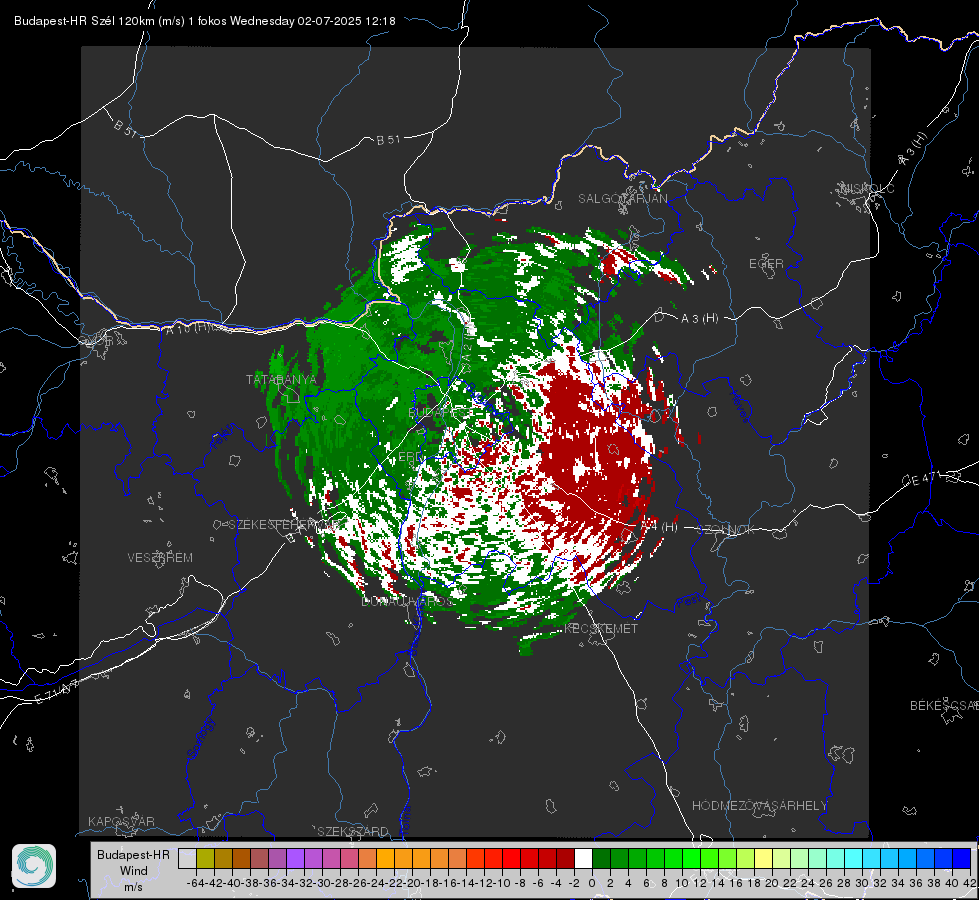Pick the blue swatch between 40 and 42
Viewport: 979px width, 900px height.
[x=962, y=859]
